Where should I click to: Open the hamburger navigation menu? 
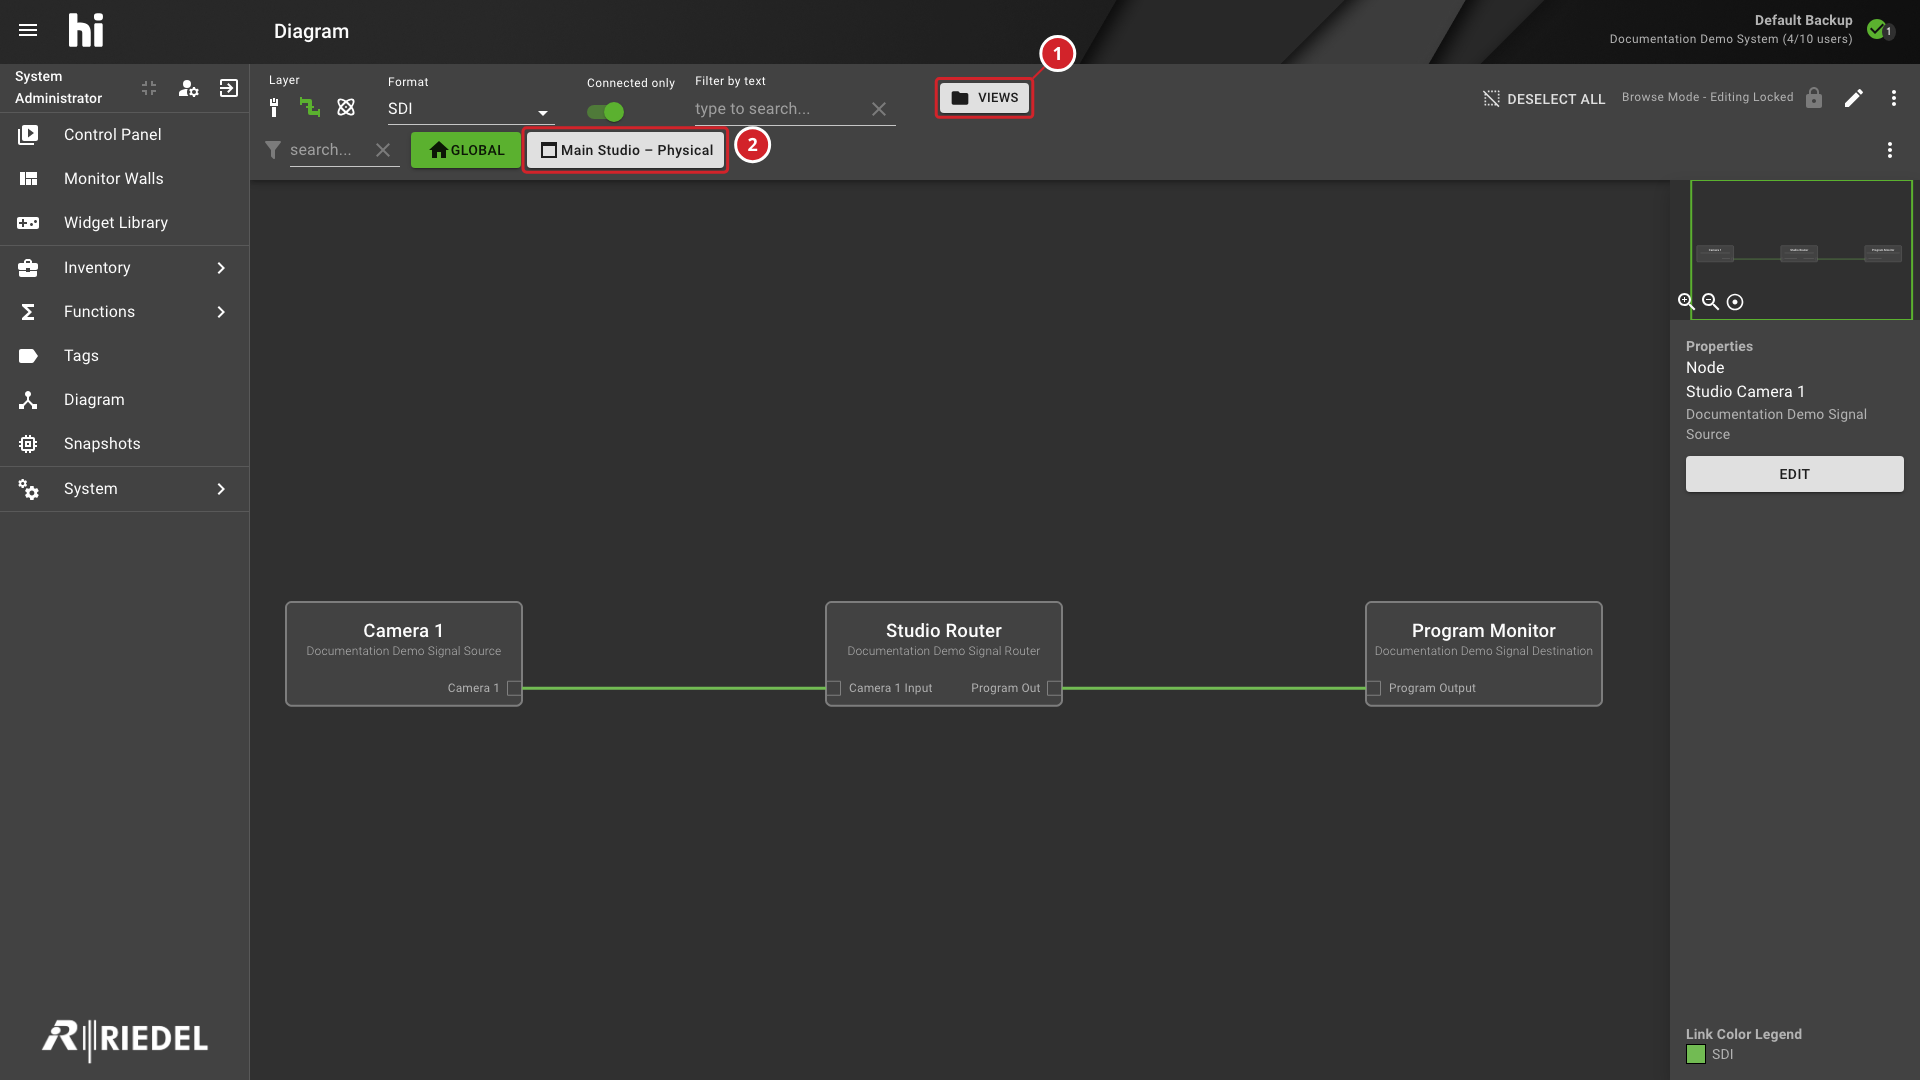28,30
